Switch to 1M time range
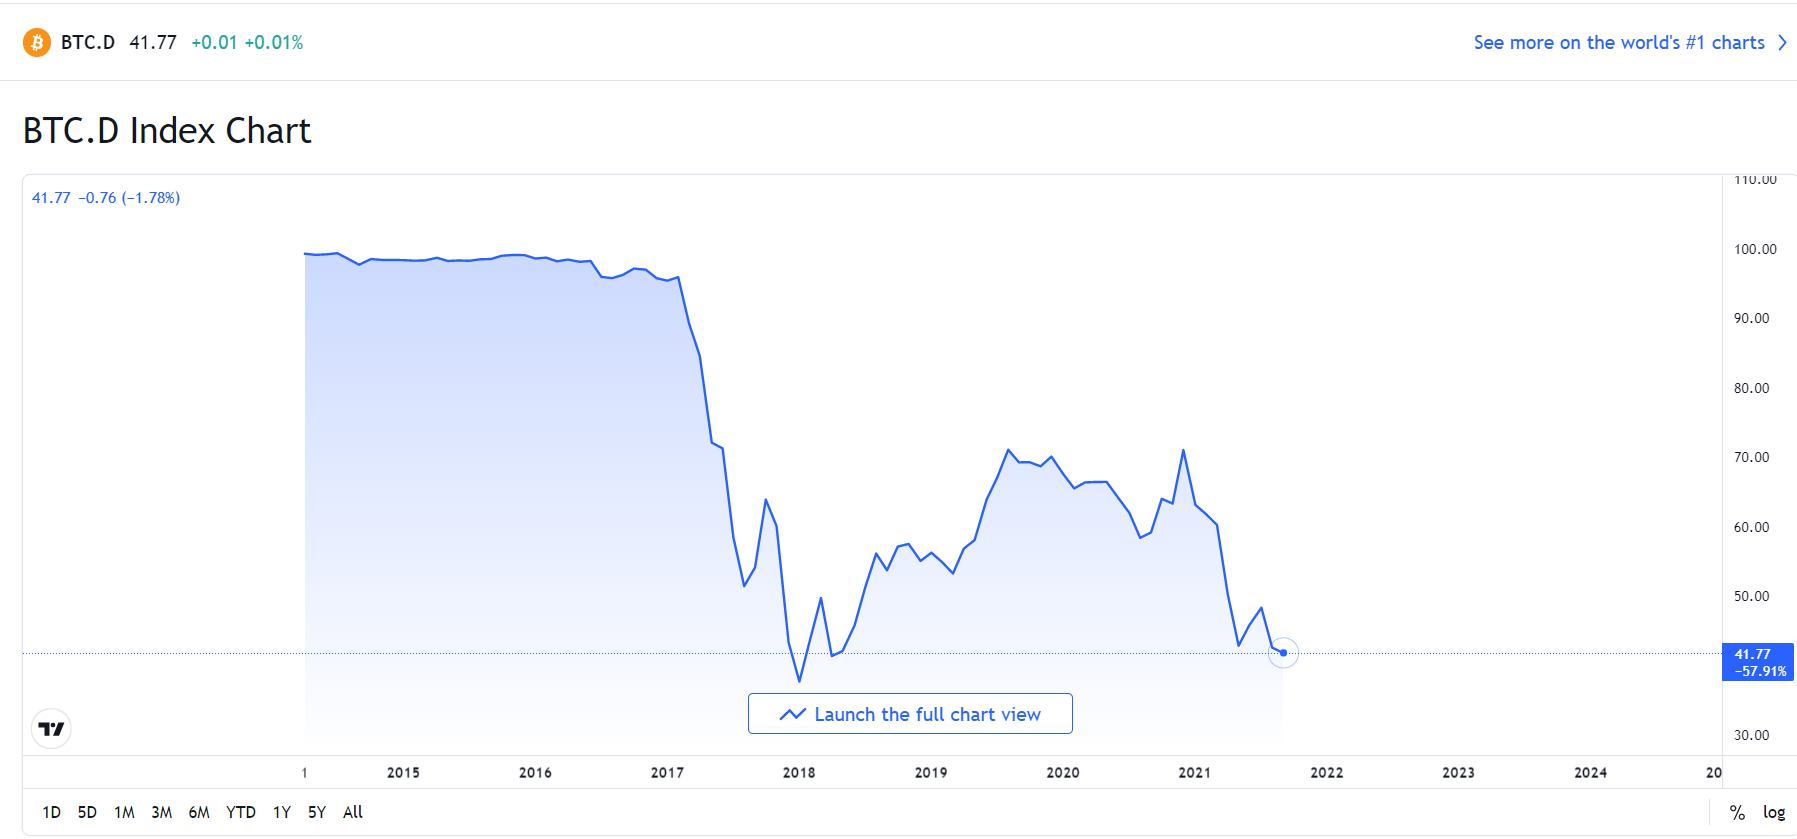This screenshot has height=839, width=1797. (124, 812)
